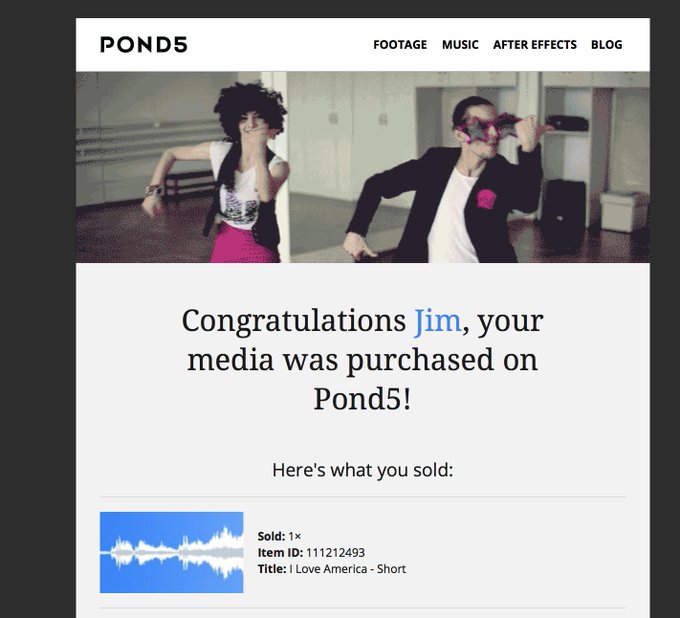Click the title I Love America - Short
Viewport: 680px width, 618px height.
click(x=347, y=569)
